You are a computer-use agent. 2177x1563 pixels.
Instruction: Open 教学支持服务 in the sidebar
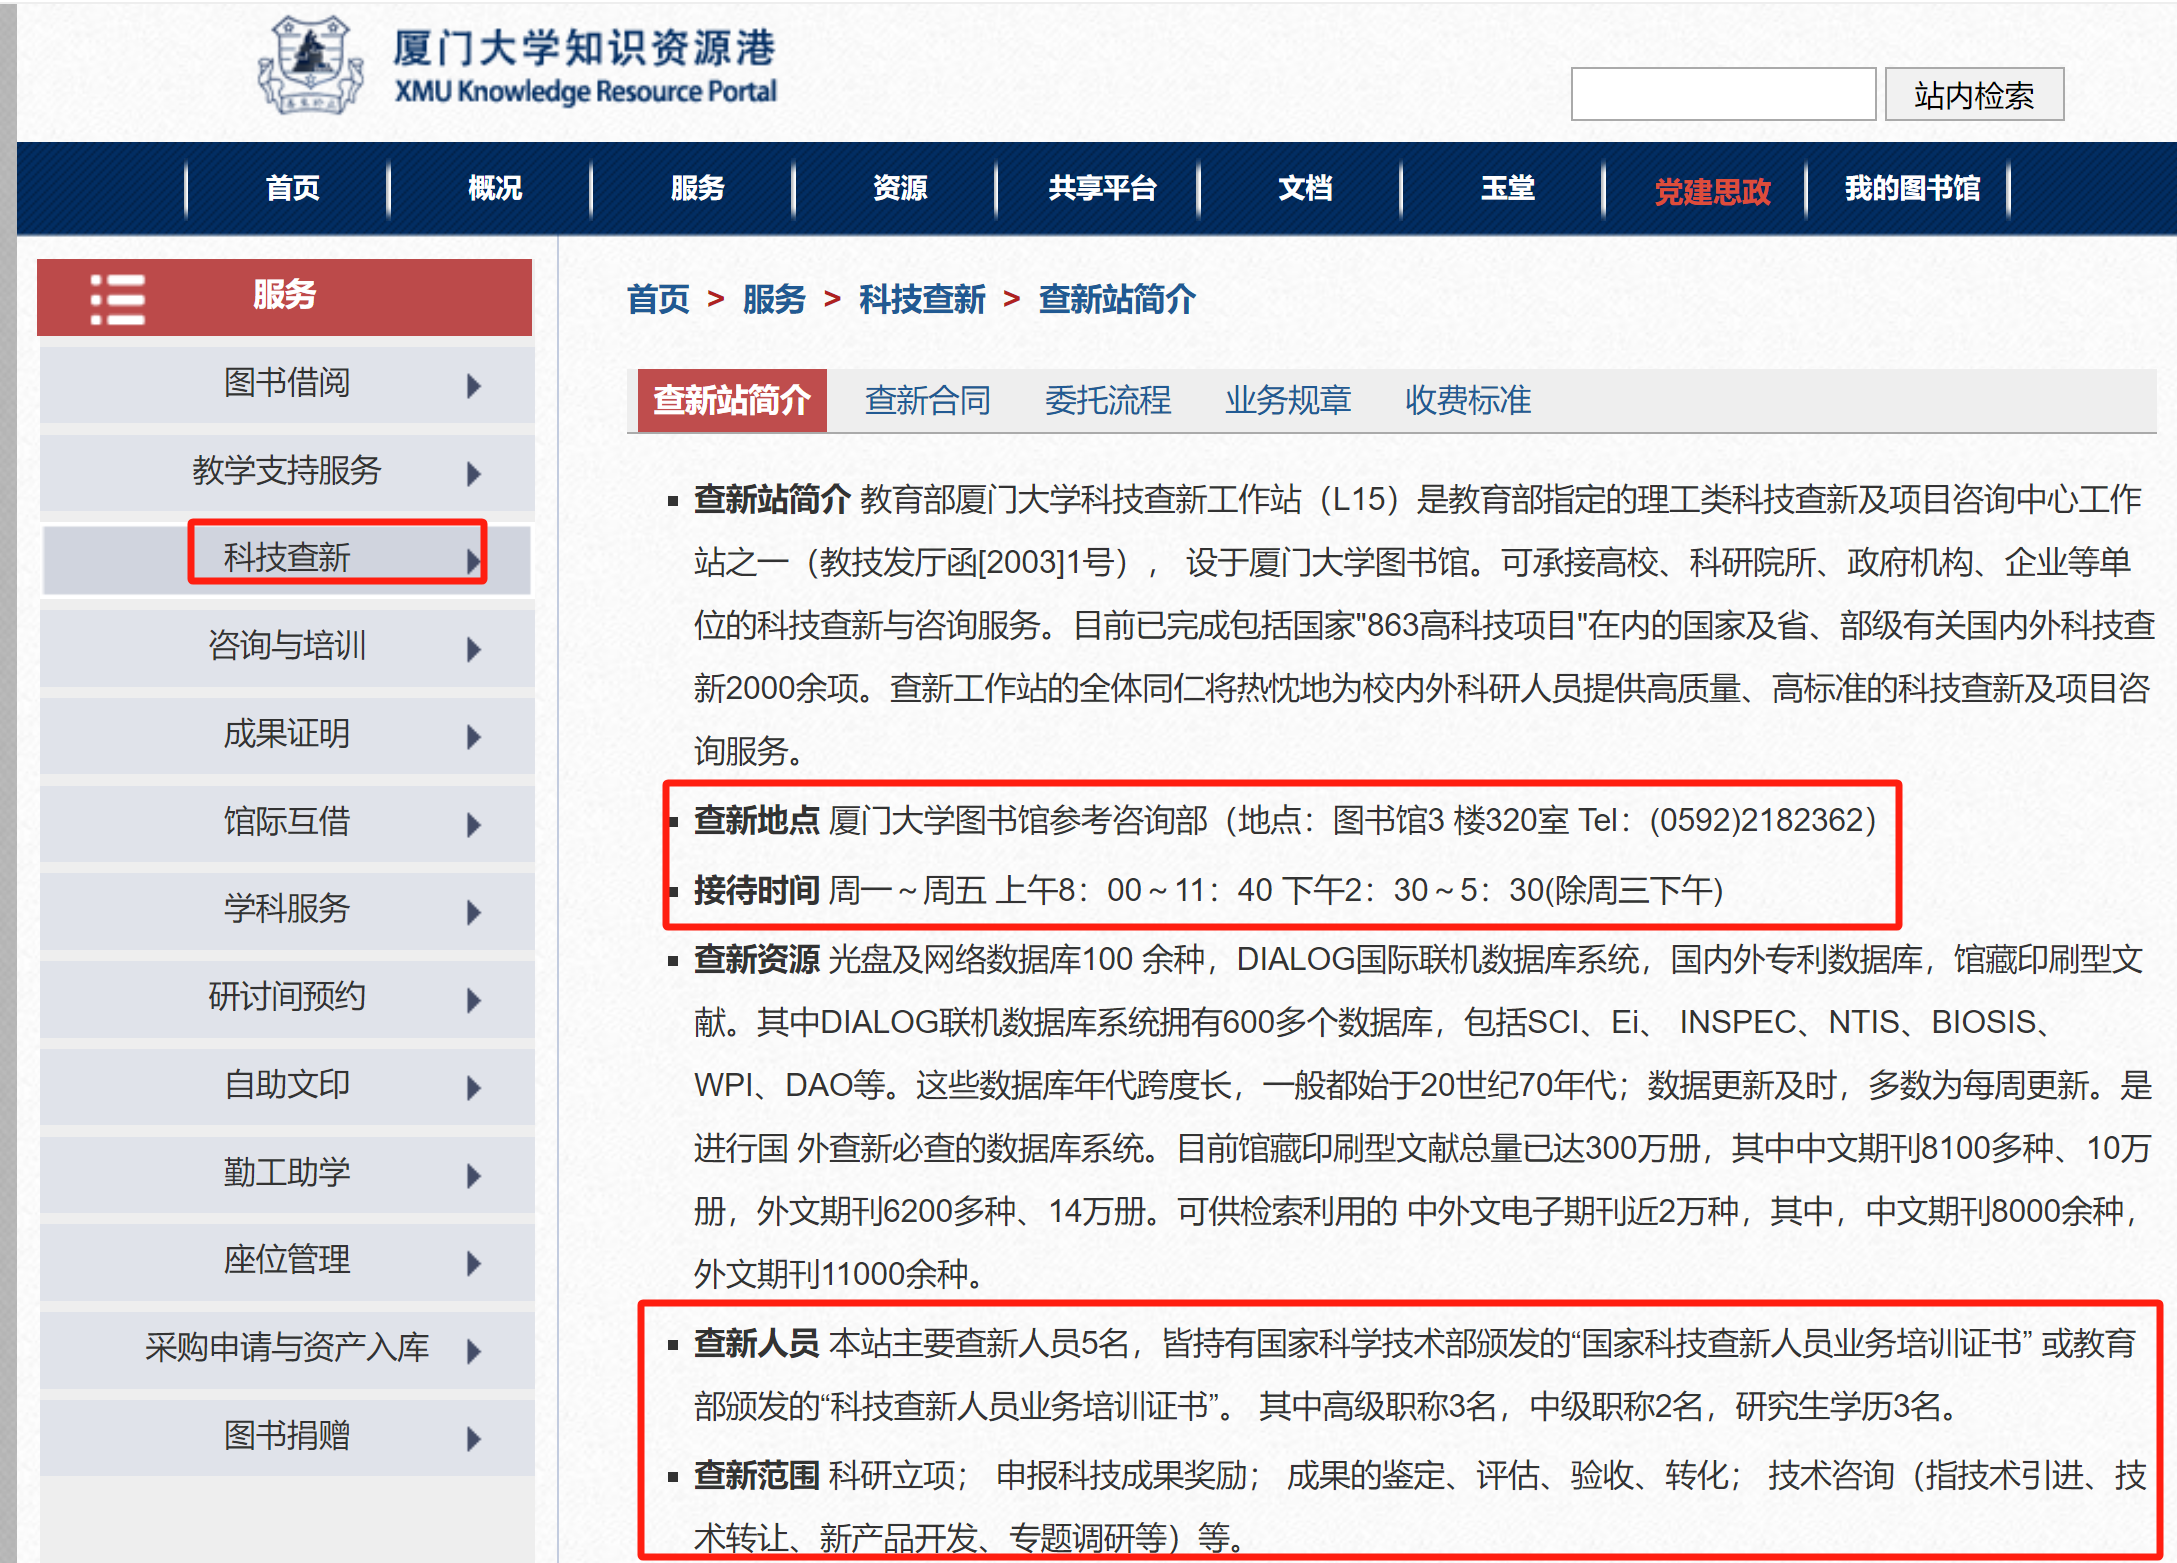coord(287,473)
